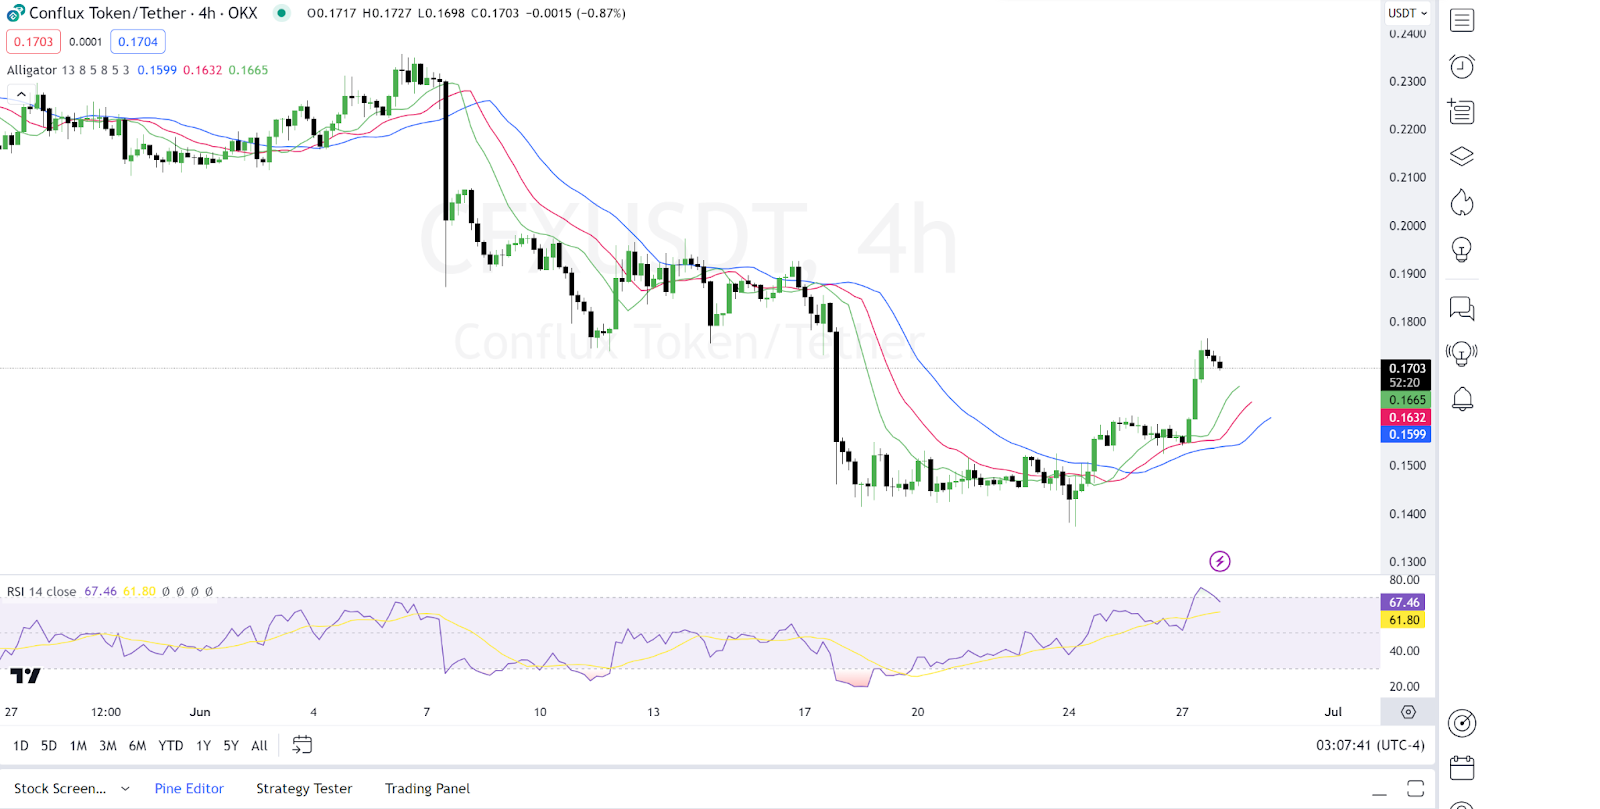Open the Alerts clock icon
Screen dimensions: 1600x809
[x=1462, y=66]
